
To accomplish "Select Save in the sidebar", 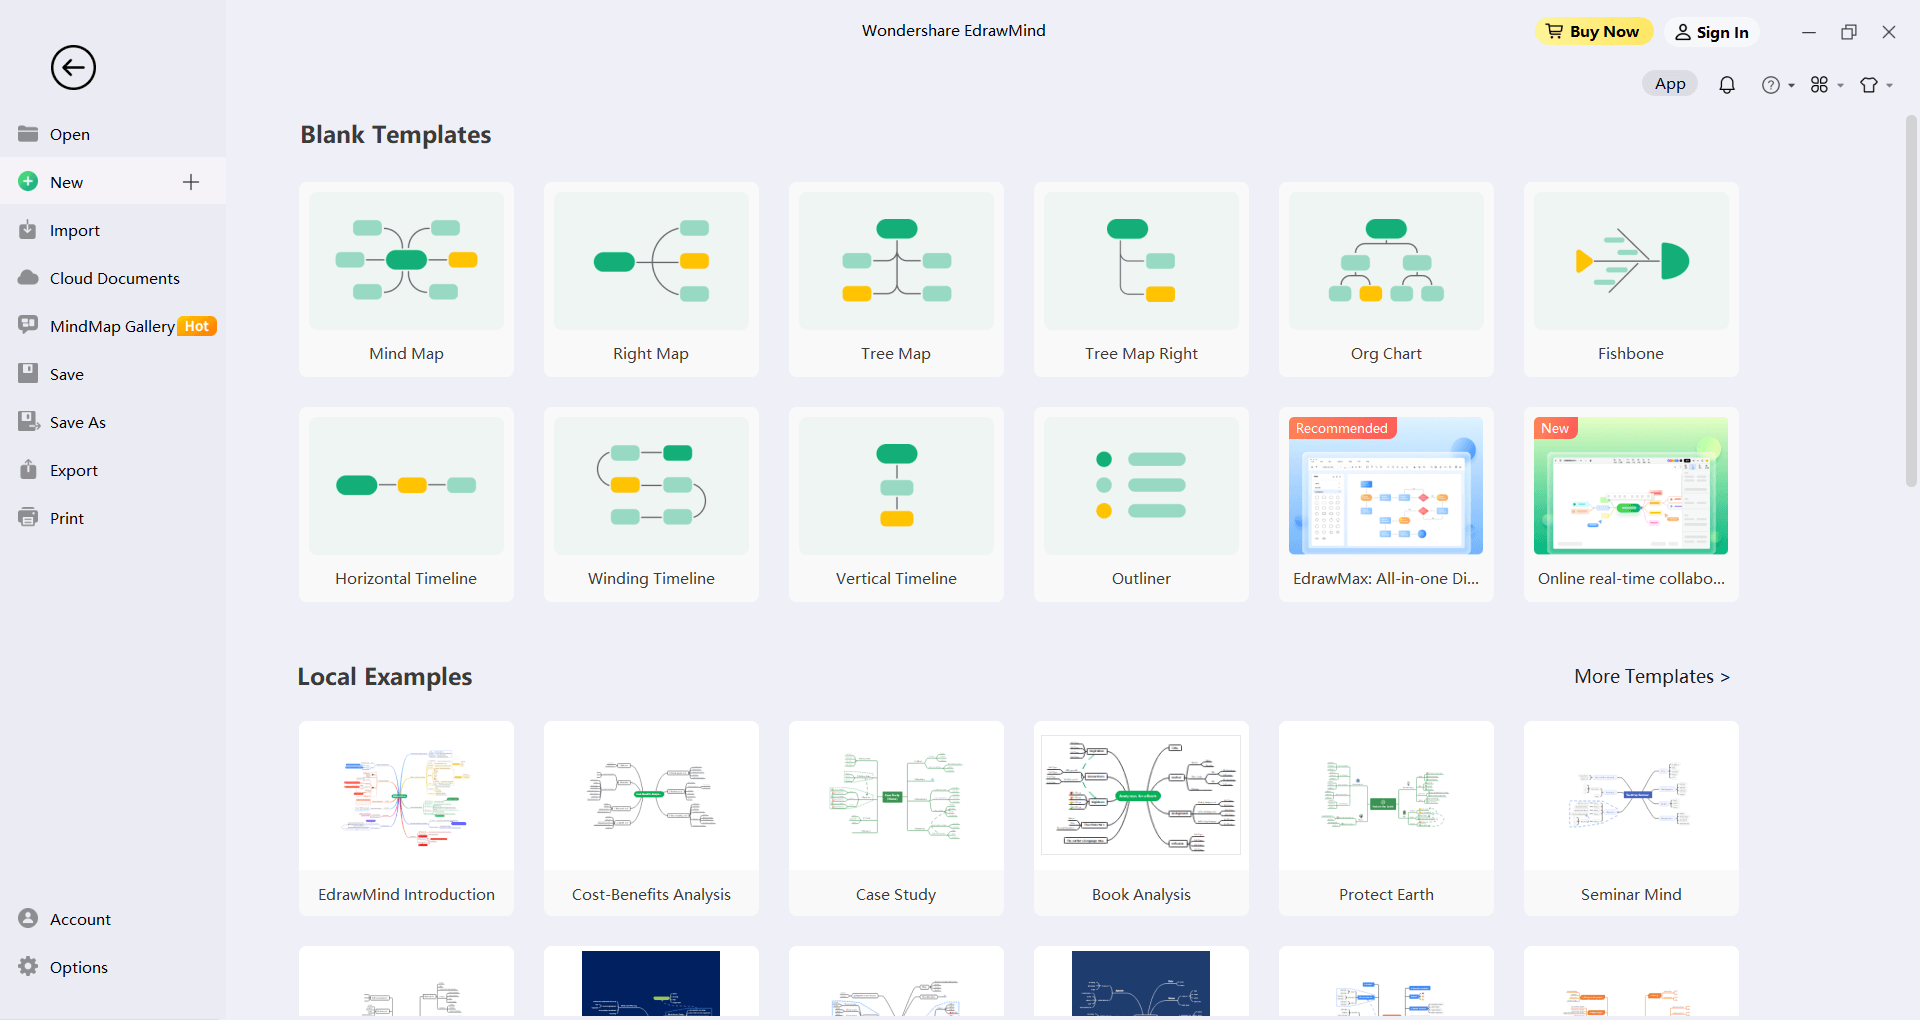I will click(x=113, y=374).
